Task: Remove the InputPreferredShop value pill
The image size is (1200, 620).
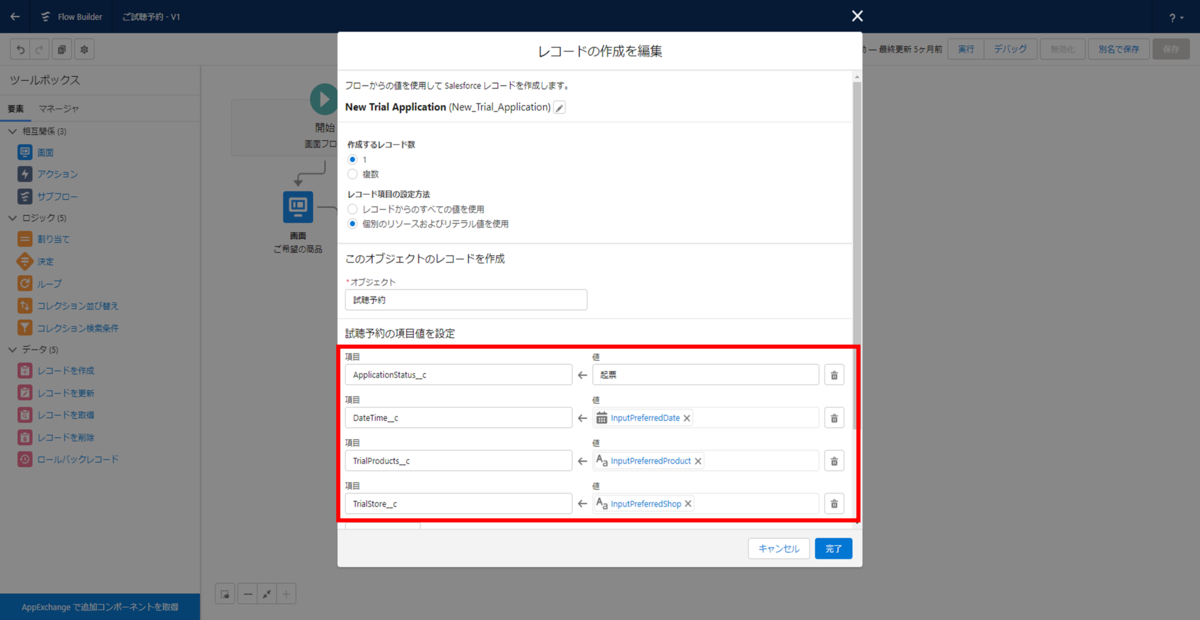Action: (x=688, y=504)
